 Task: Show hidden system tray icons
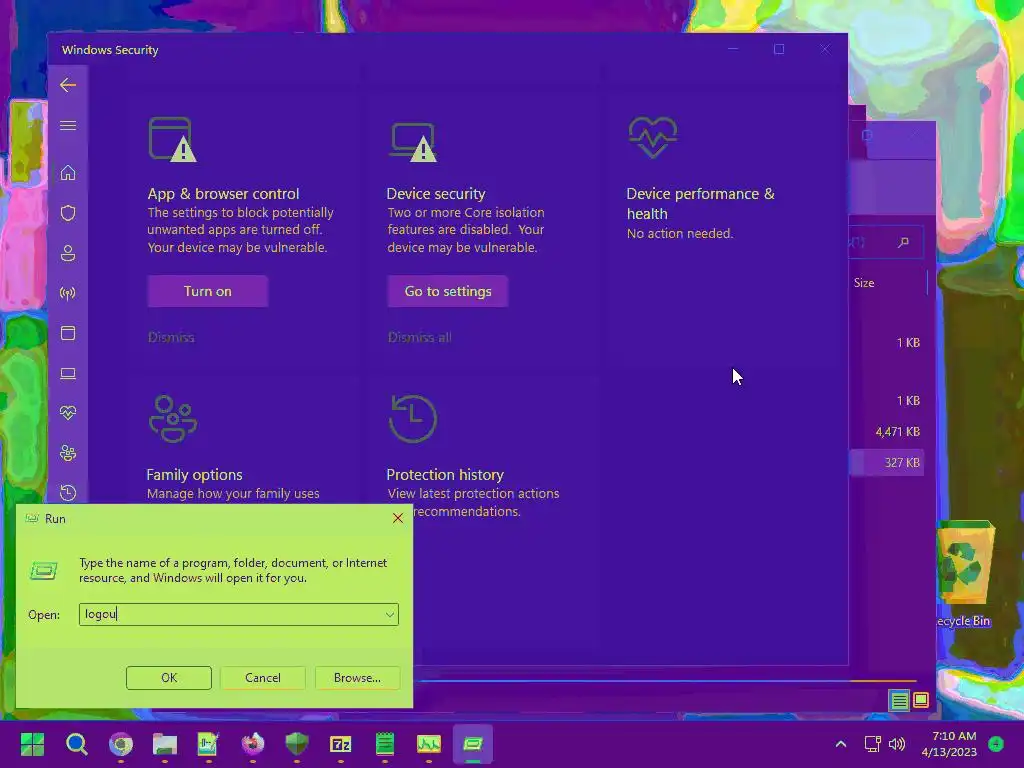coord(841,744)
